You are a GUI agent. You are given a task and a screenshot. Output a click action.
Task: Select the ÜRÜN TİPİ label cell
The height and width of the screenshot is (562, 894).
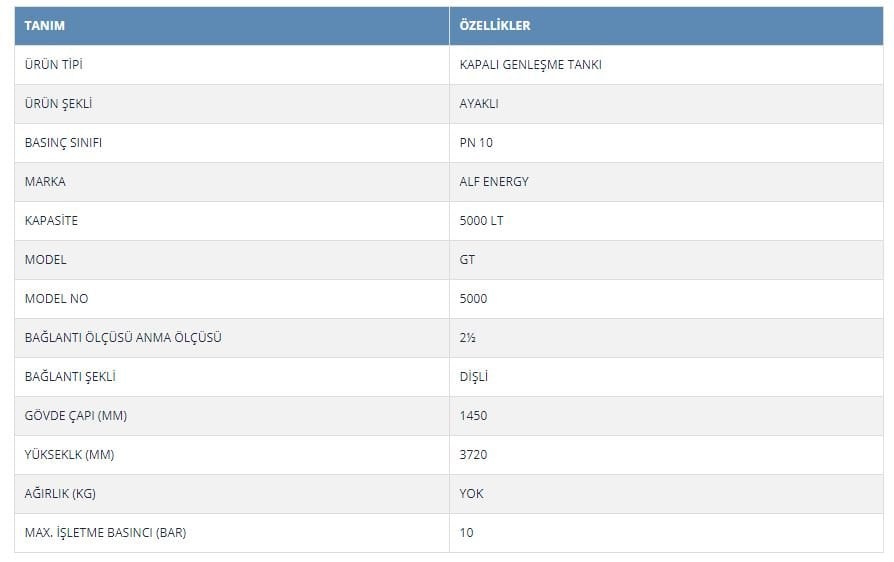231,65
